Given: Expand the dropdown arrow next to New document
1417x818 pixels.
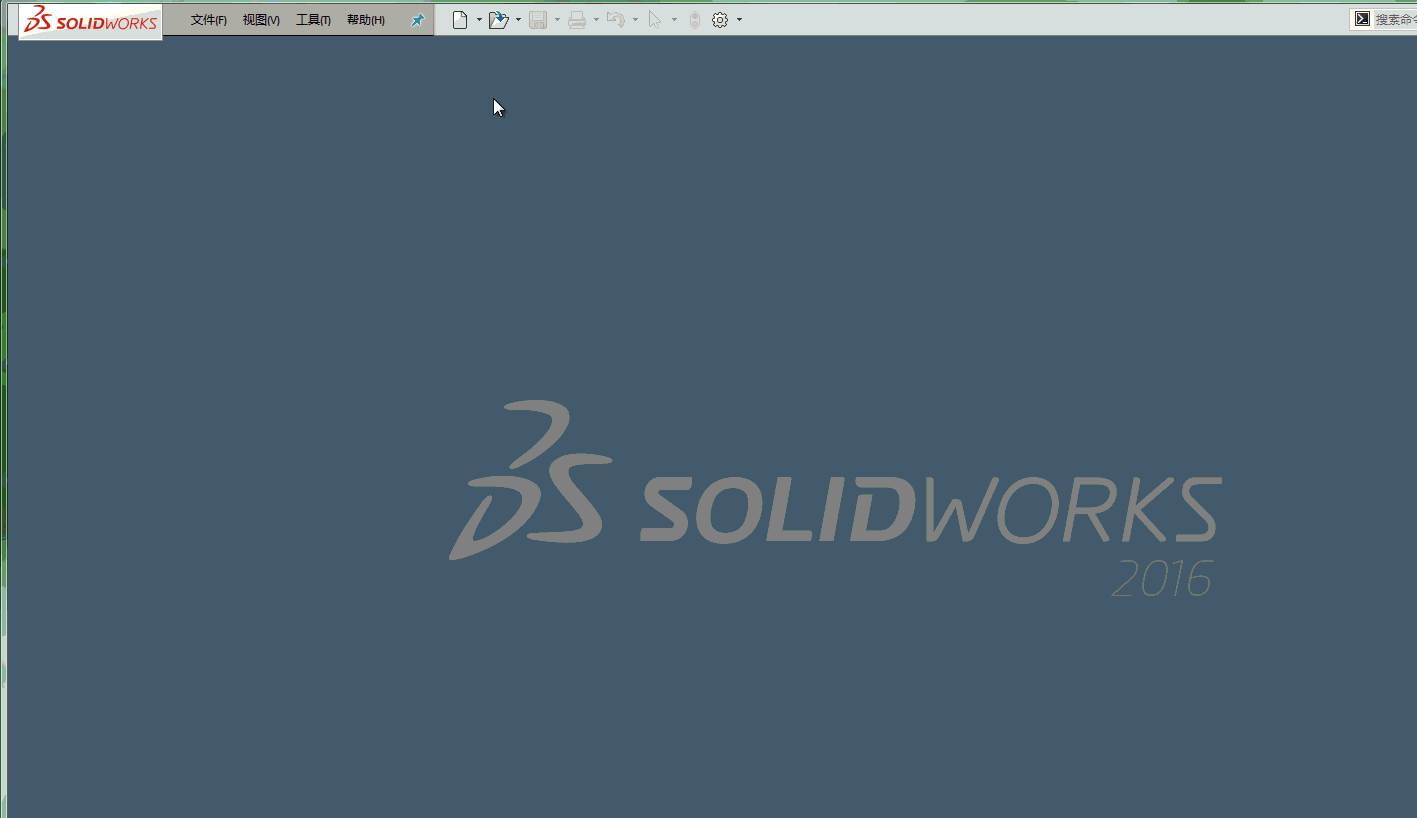Looking at the screenshot, I should (479, 20).
